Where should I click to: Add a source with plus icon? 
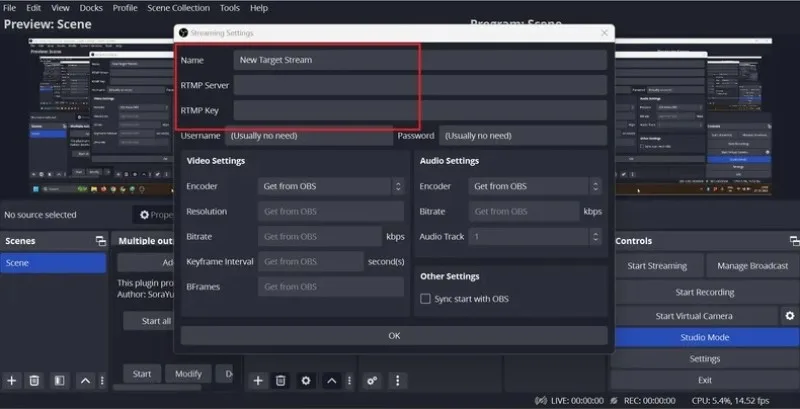coord(258,380)
